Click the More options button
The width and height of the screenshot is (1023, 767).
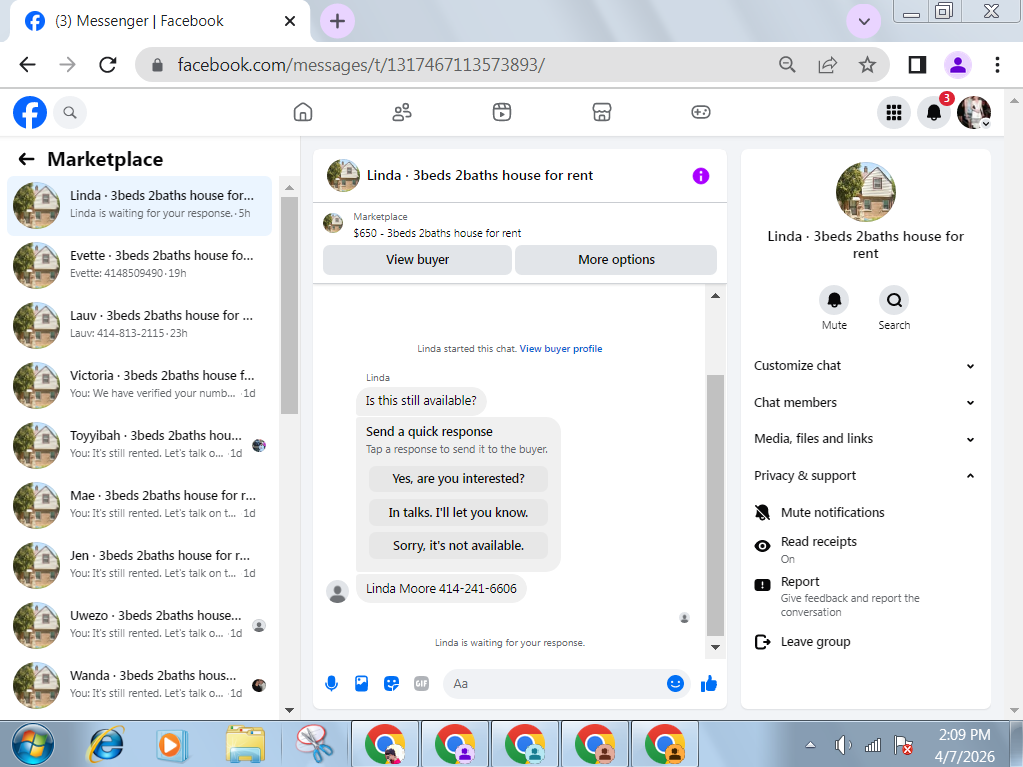pos(616,260)
